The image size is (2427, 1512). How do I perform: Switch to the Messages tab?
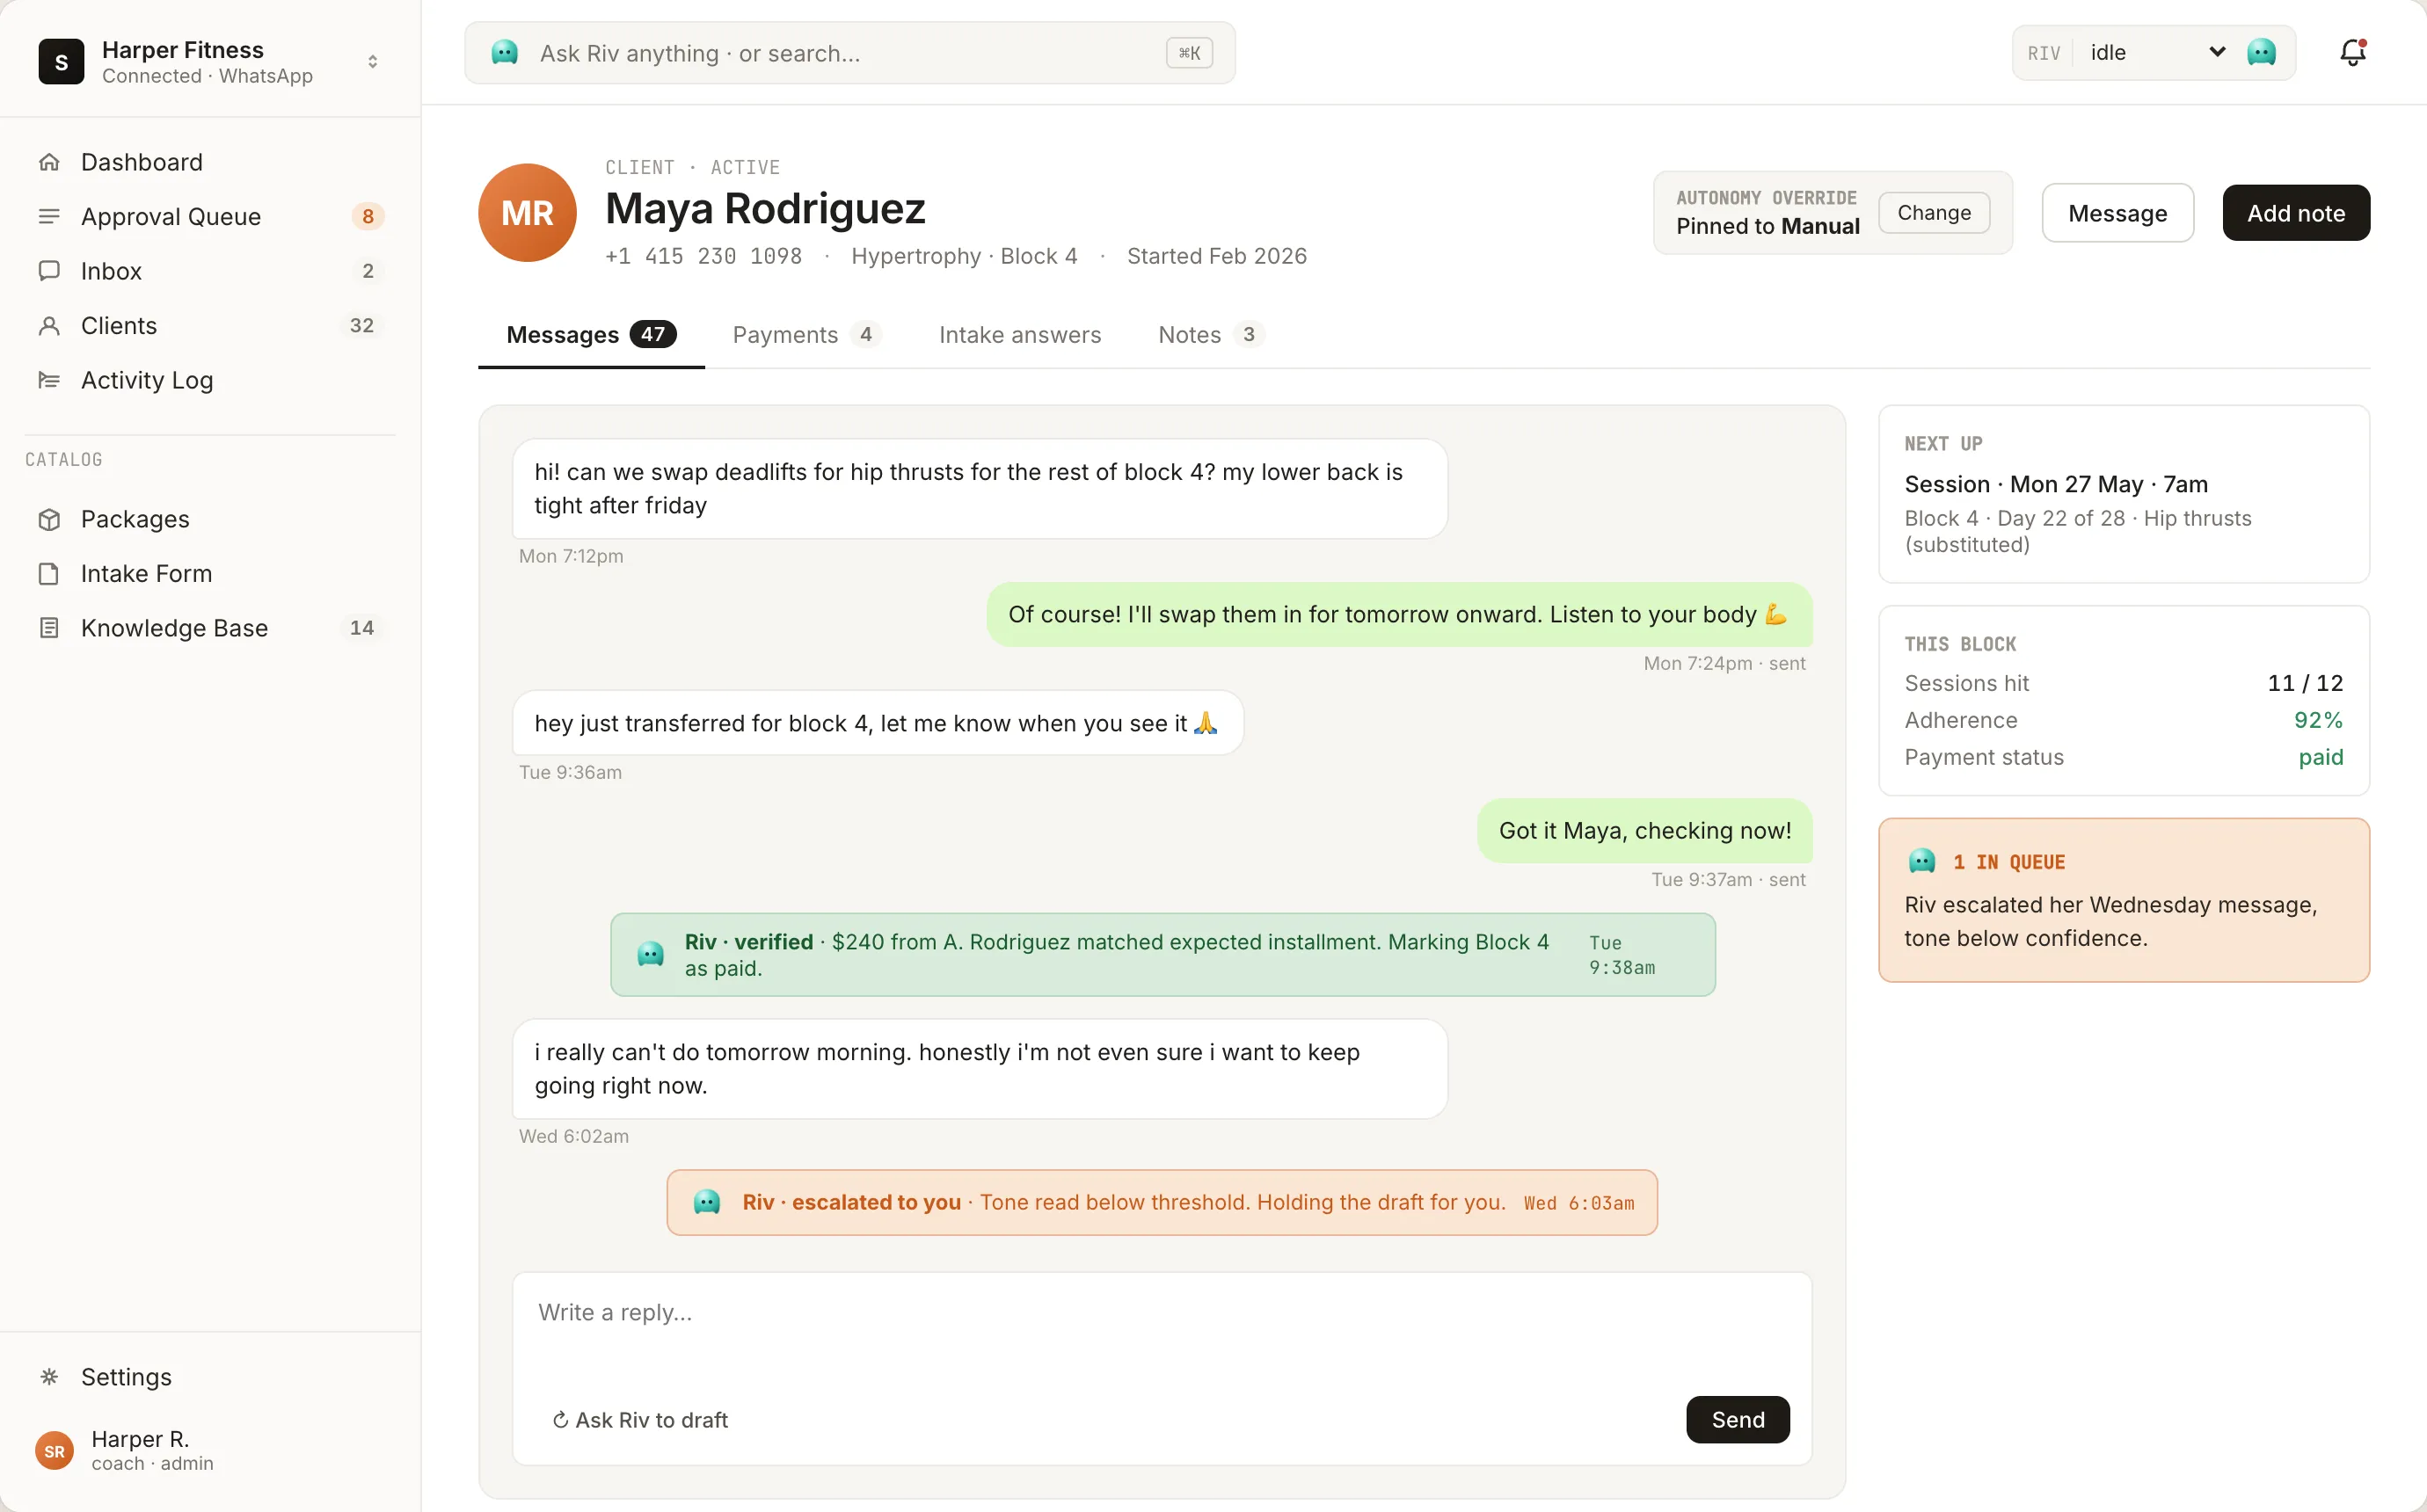[x=591, y=335]
